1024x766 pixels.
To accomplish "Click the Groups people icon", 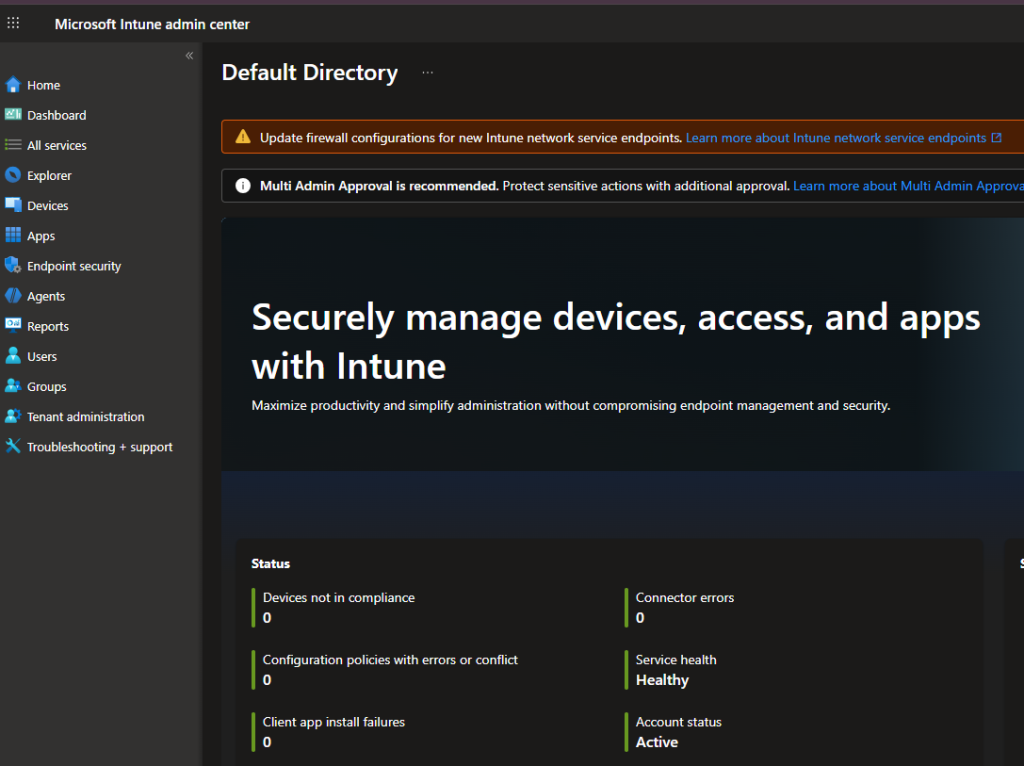I will [13, 386].
